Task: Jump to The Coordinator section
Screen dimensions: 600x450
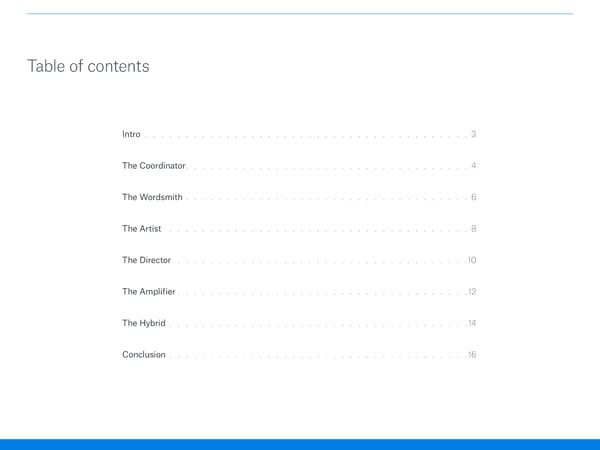Action: [x=152, y=165]
